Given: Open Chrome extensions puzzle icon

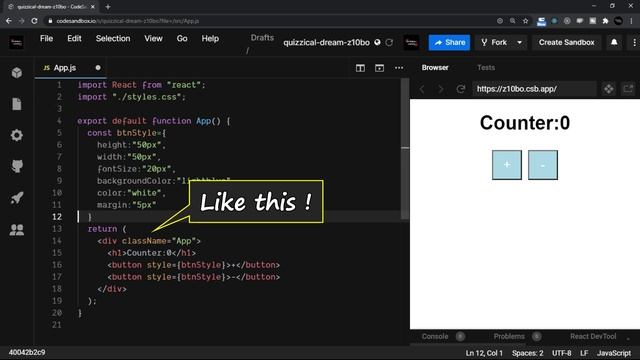Looking at the screenshot, I should point(605,21).
